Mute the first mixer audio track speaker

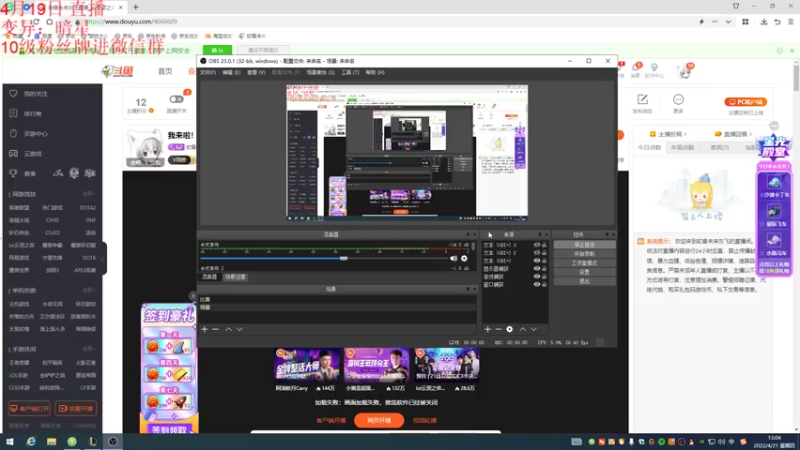454,259
